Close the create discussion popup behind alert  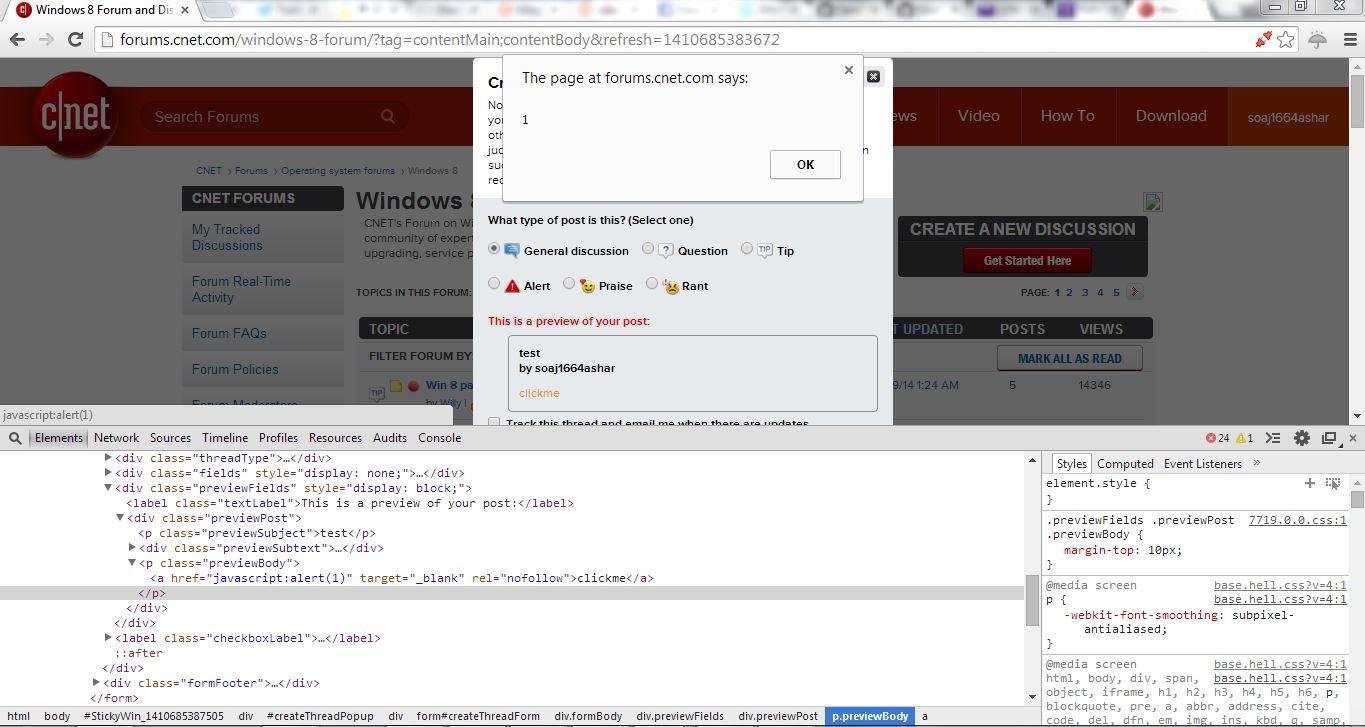[873, 77]
